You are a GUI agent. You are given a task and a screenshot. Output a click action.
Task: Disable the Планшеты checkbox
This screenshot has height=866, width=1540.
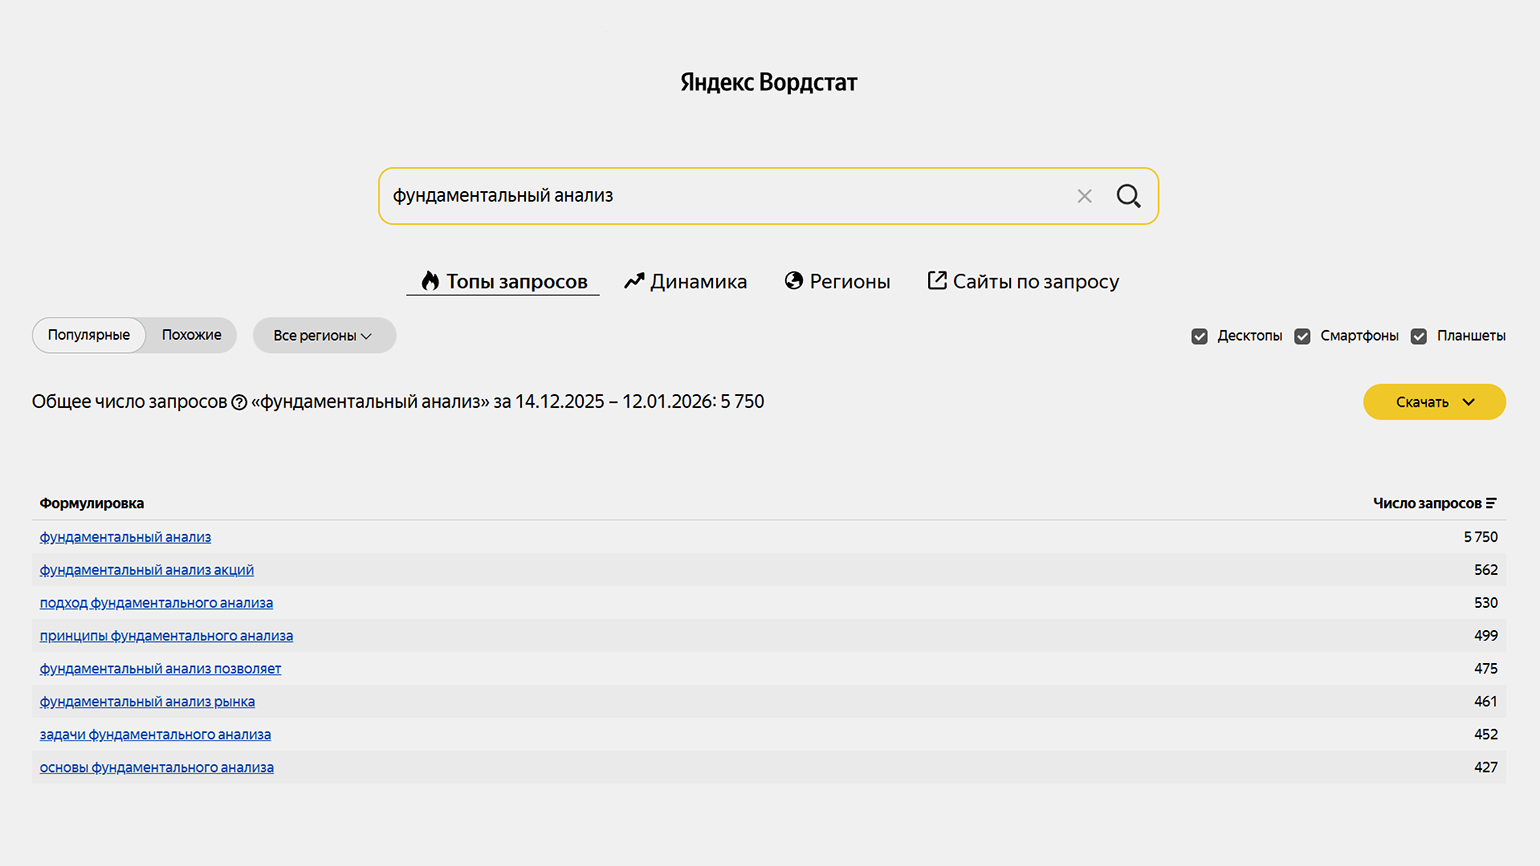(1418, 336)
